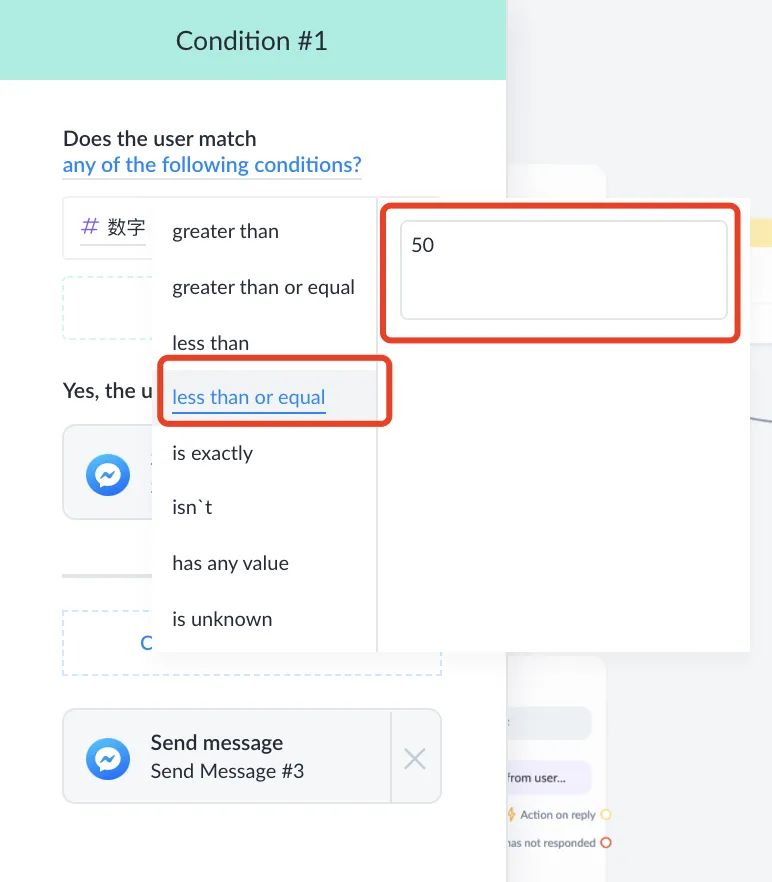
Task: Select 'less than' condition operator
Action: 210,343
